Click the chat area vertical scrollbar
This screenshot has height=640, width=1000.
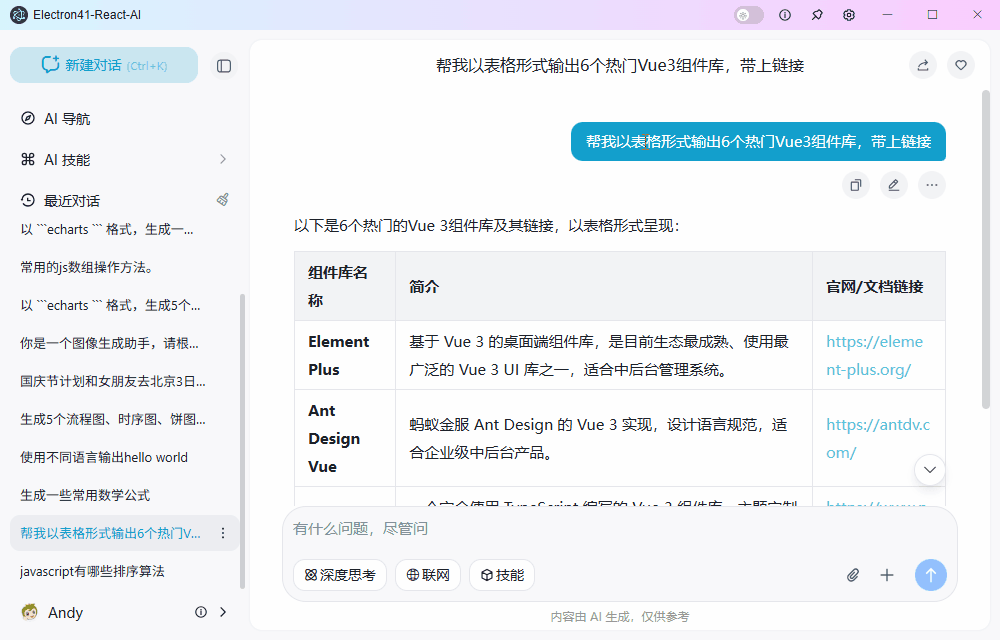985,249
